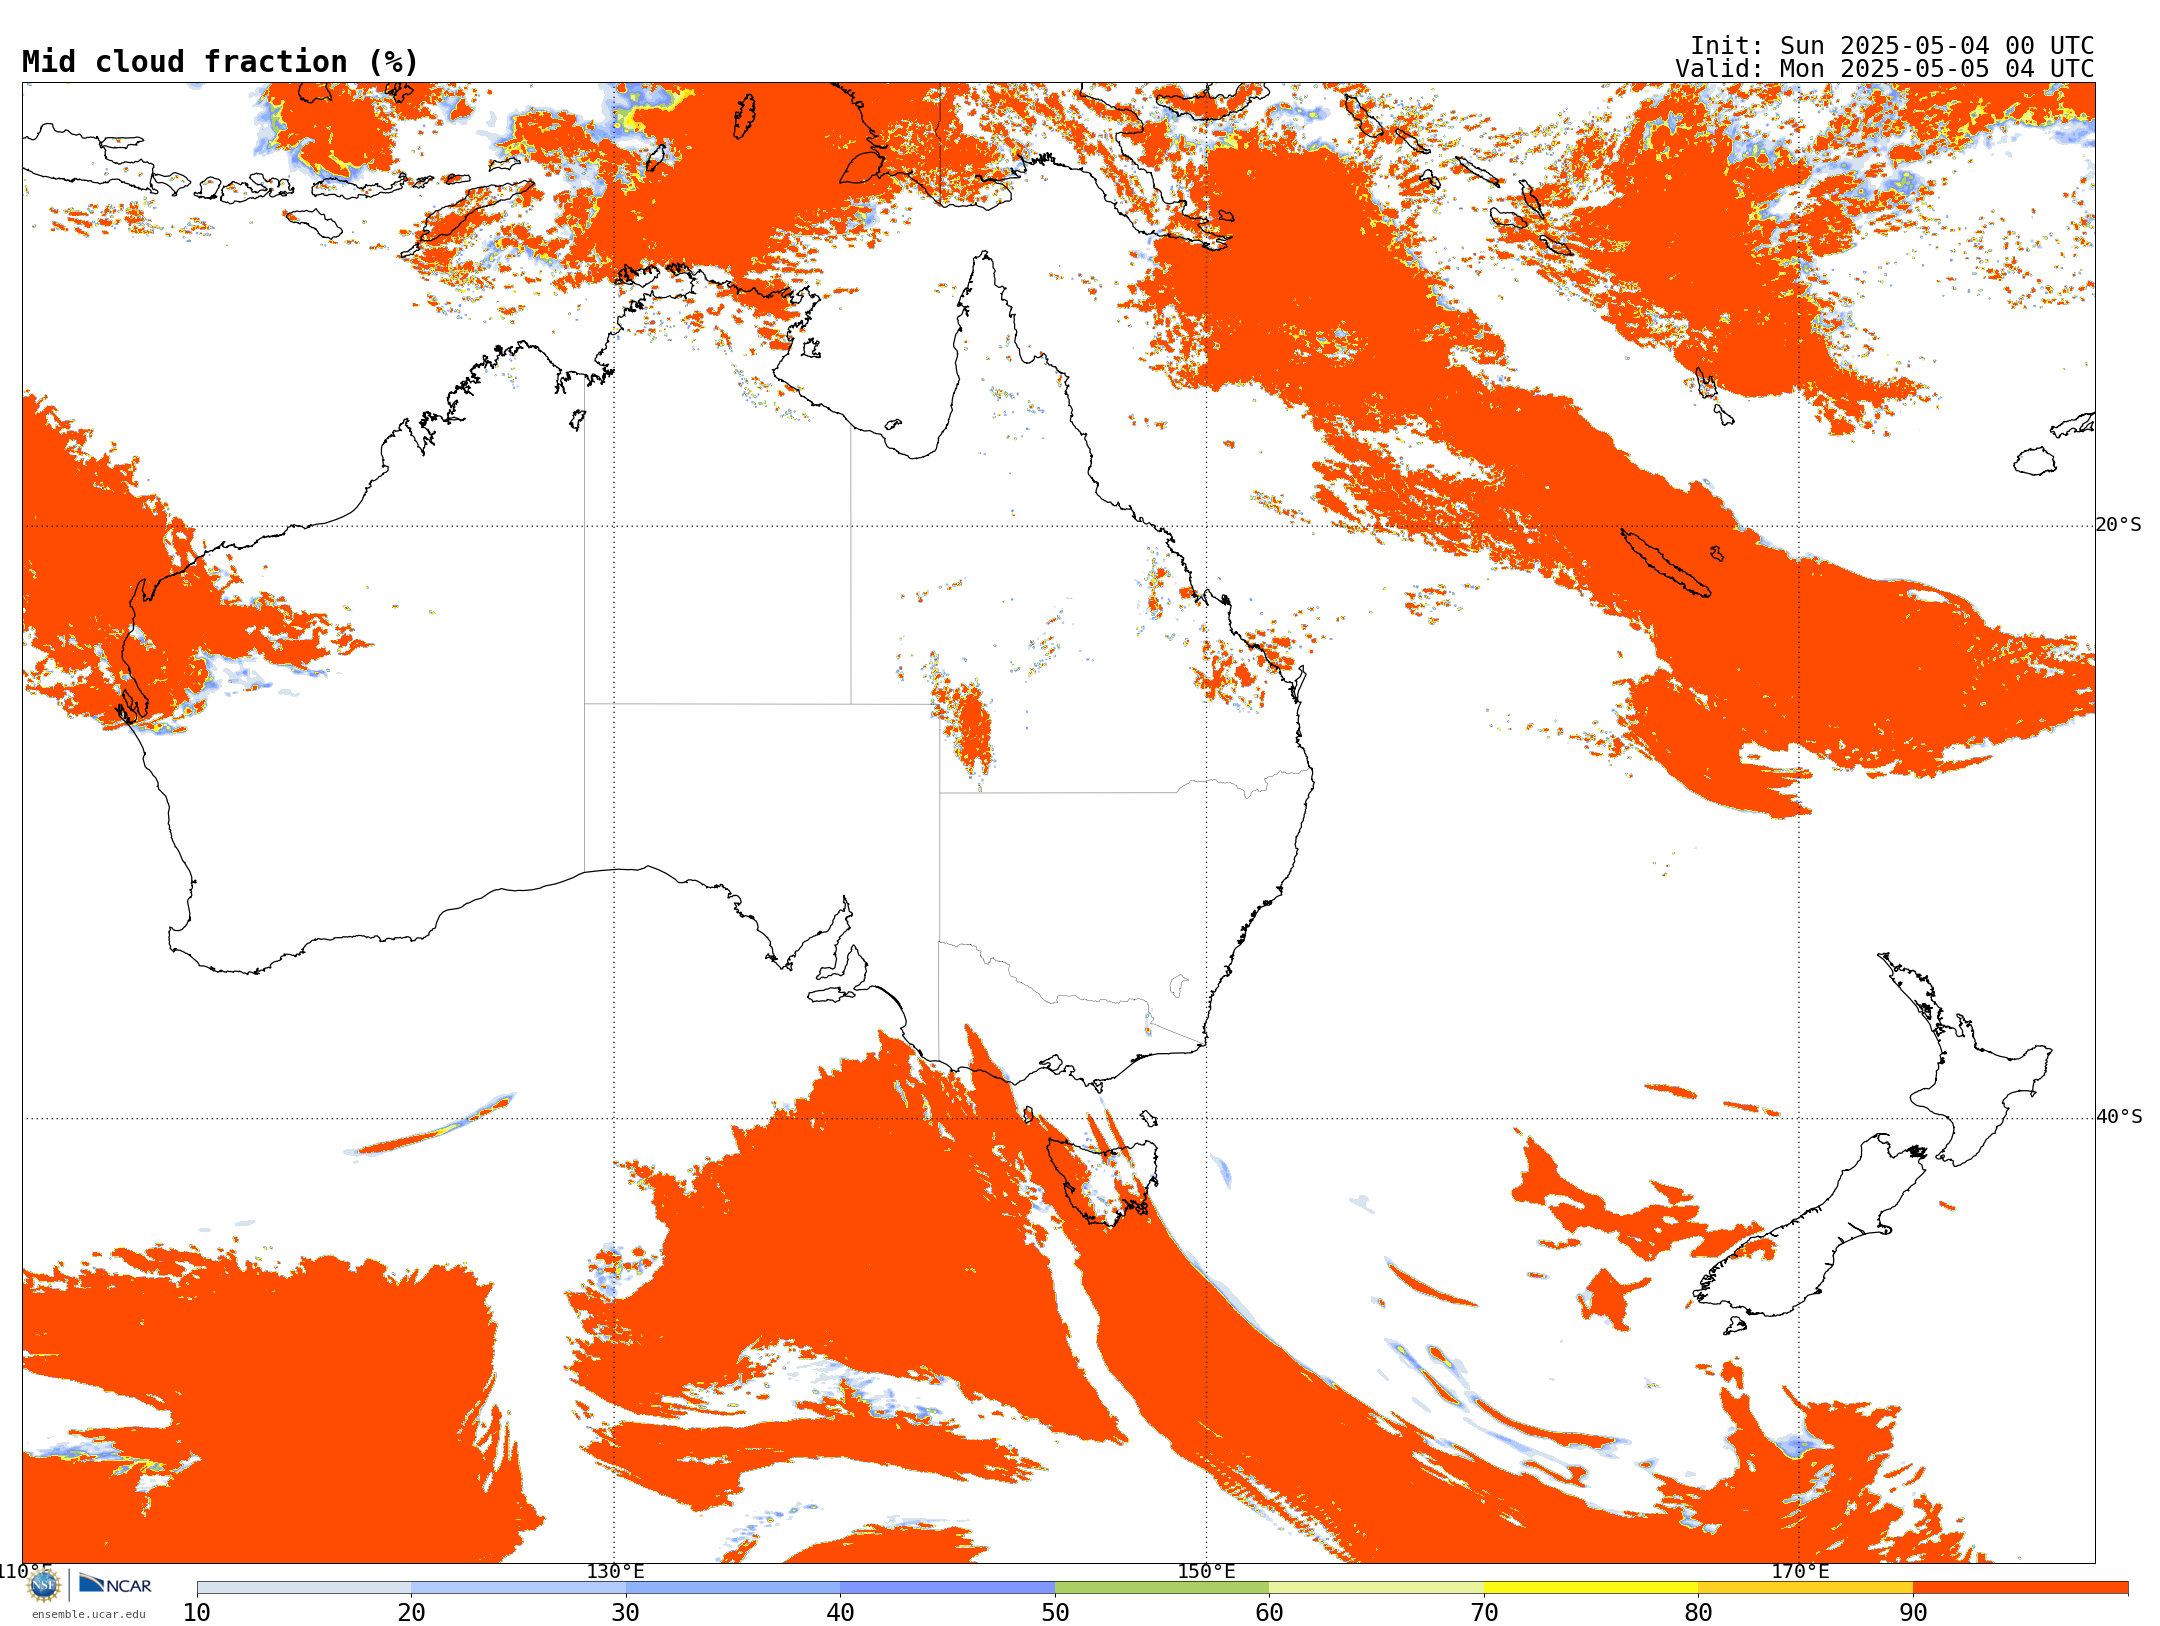Click the '150°E' longitude label
Screen dimensions: 2160x1626
1206,1571
